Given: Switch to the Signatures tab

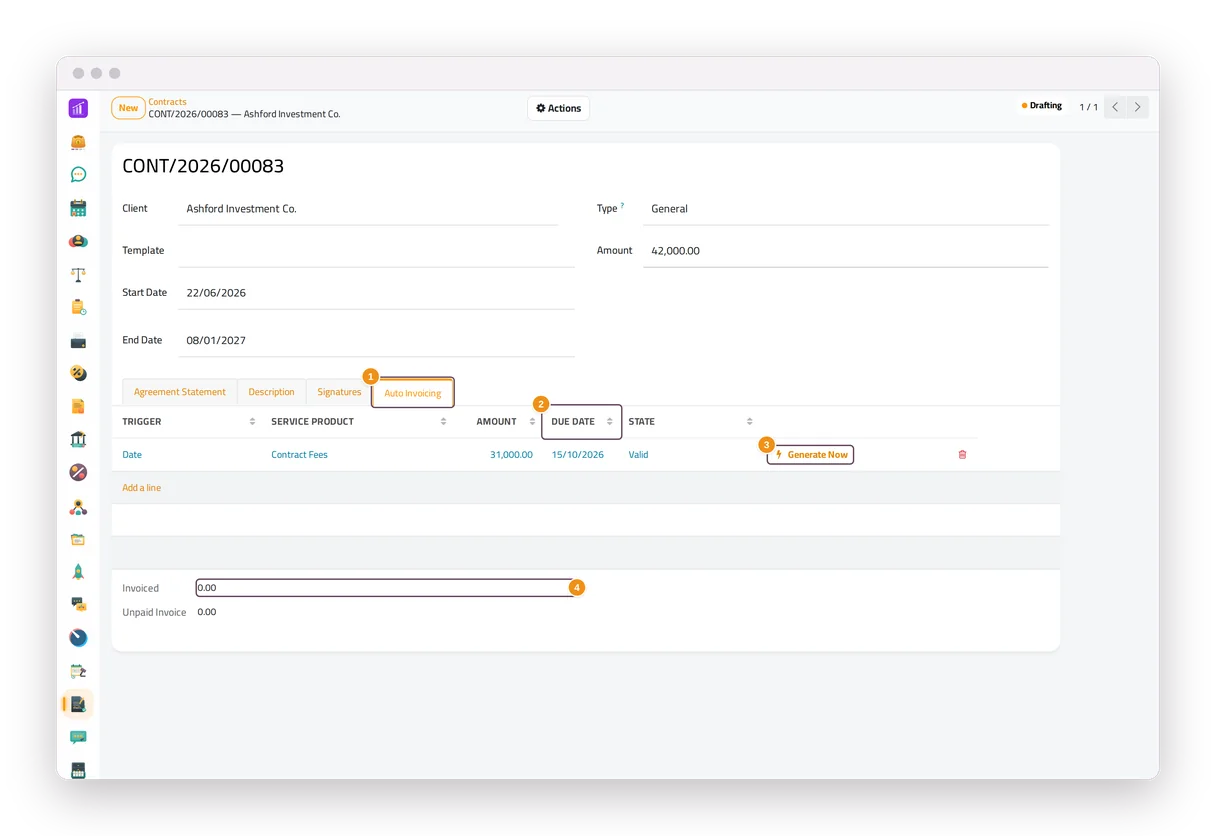Looking at the screenshot, I should 339,392.
